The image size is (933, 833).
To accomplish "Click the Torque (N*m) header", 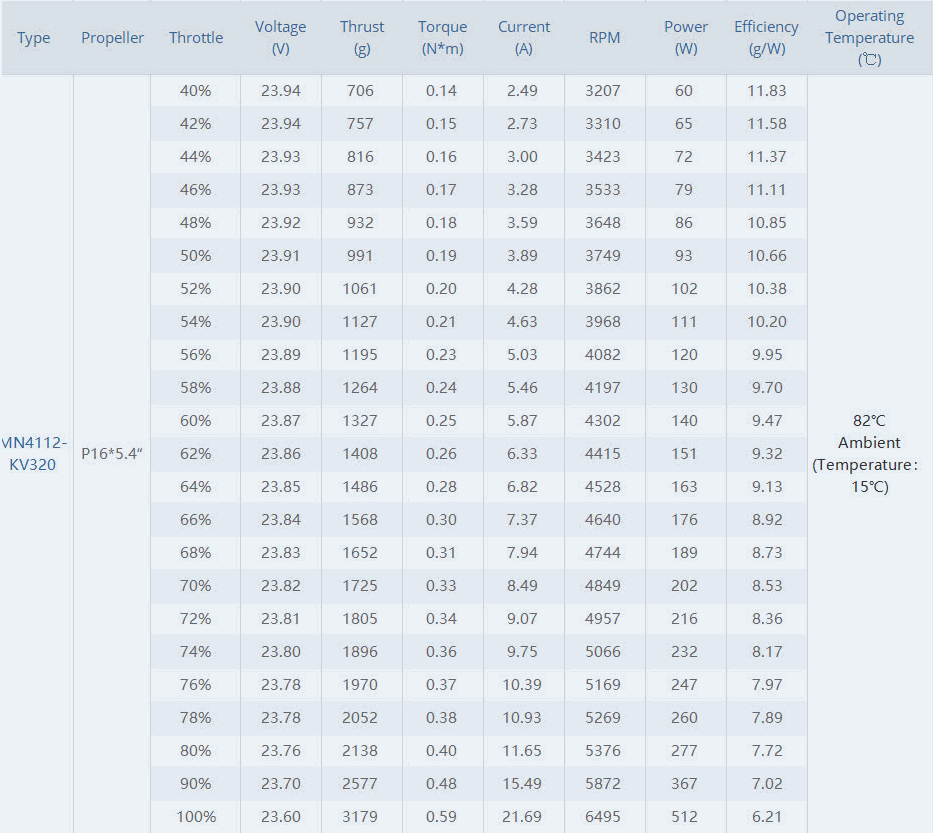I will (442, 37).
